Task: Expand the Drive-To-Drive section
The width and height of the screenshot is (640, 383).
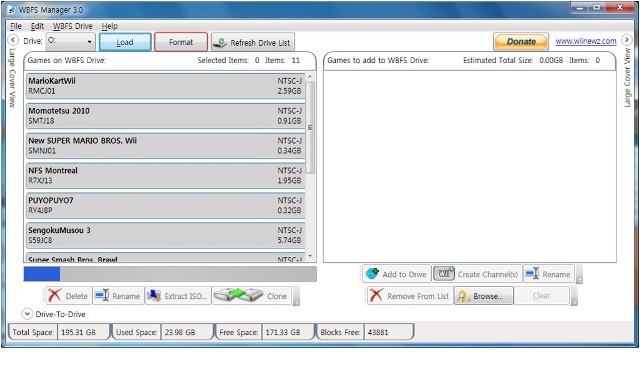Action: pyautogui.click(x=27, y=314)
